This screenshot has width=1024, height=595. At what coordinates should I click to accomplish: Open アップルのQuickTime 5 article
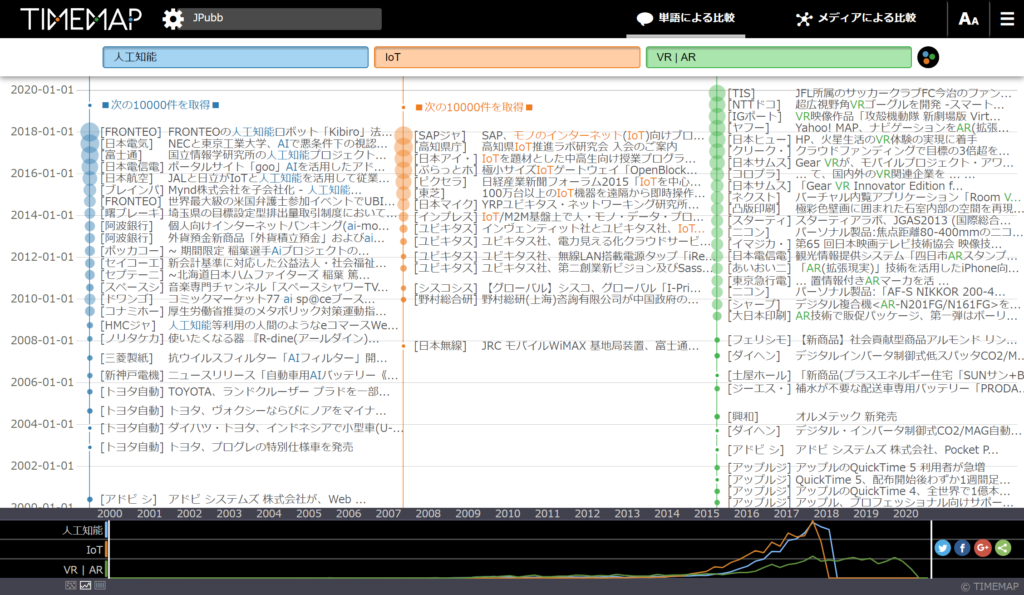click(x=856, y=468)
